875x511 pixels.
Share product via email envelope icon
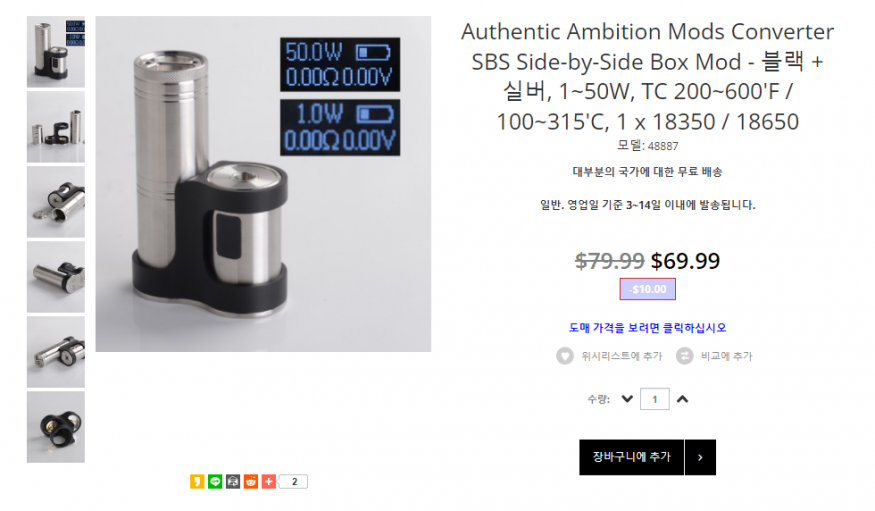(x=233, y=481)
